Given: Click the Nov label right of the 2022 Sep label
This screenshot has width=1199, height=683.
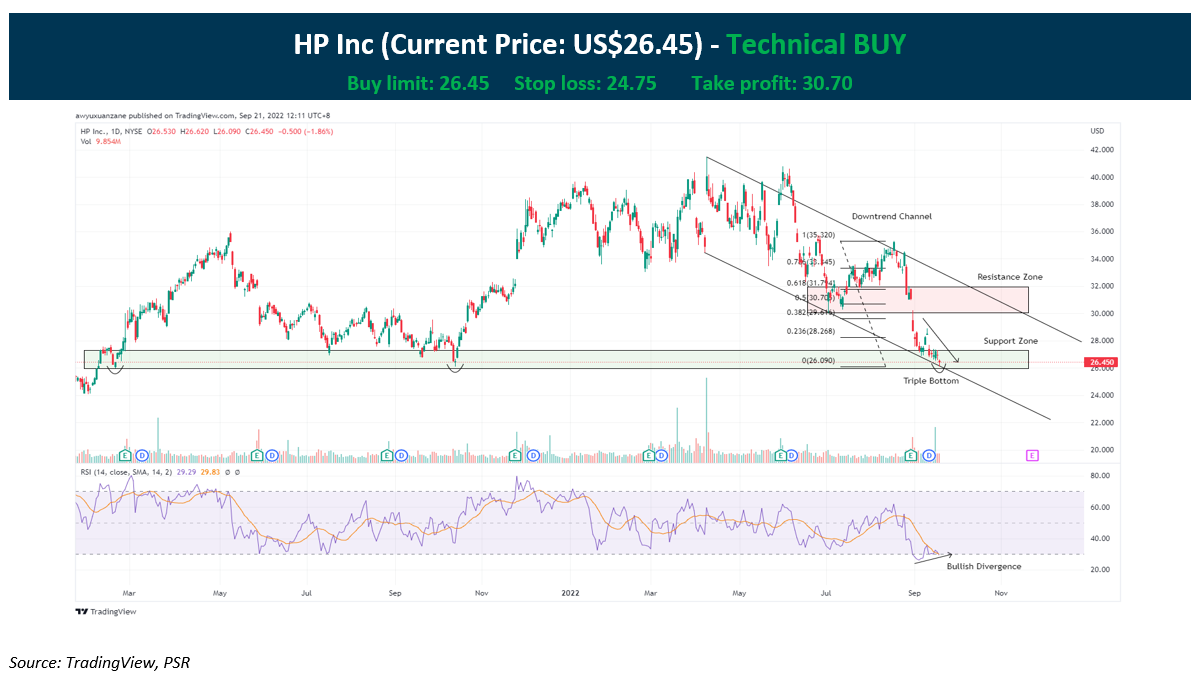Looking at the screenshot, I should (x=1000, y=594).
